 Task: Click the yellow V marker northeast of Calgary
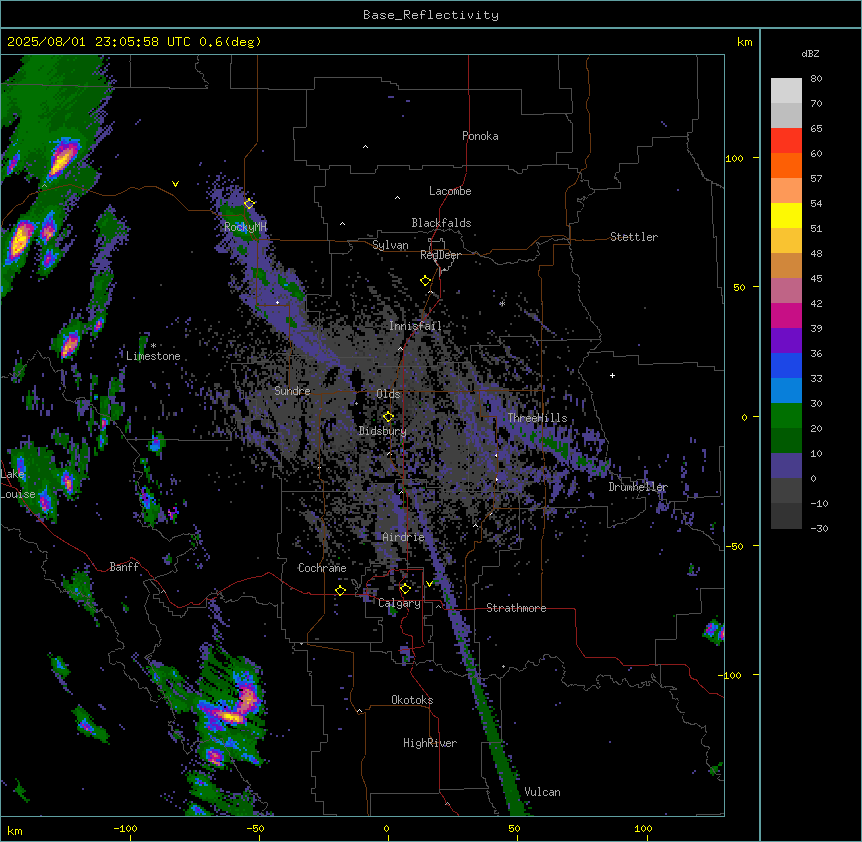(429, 584)
